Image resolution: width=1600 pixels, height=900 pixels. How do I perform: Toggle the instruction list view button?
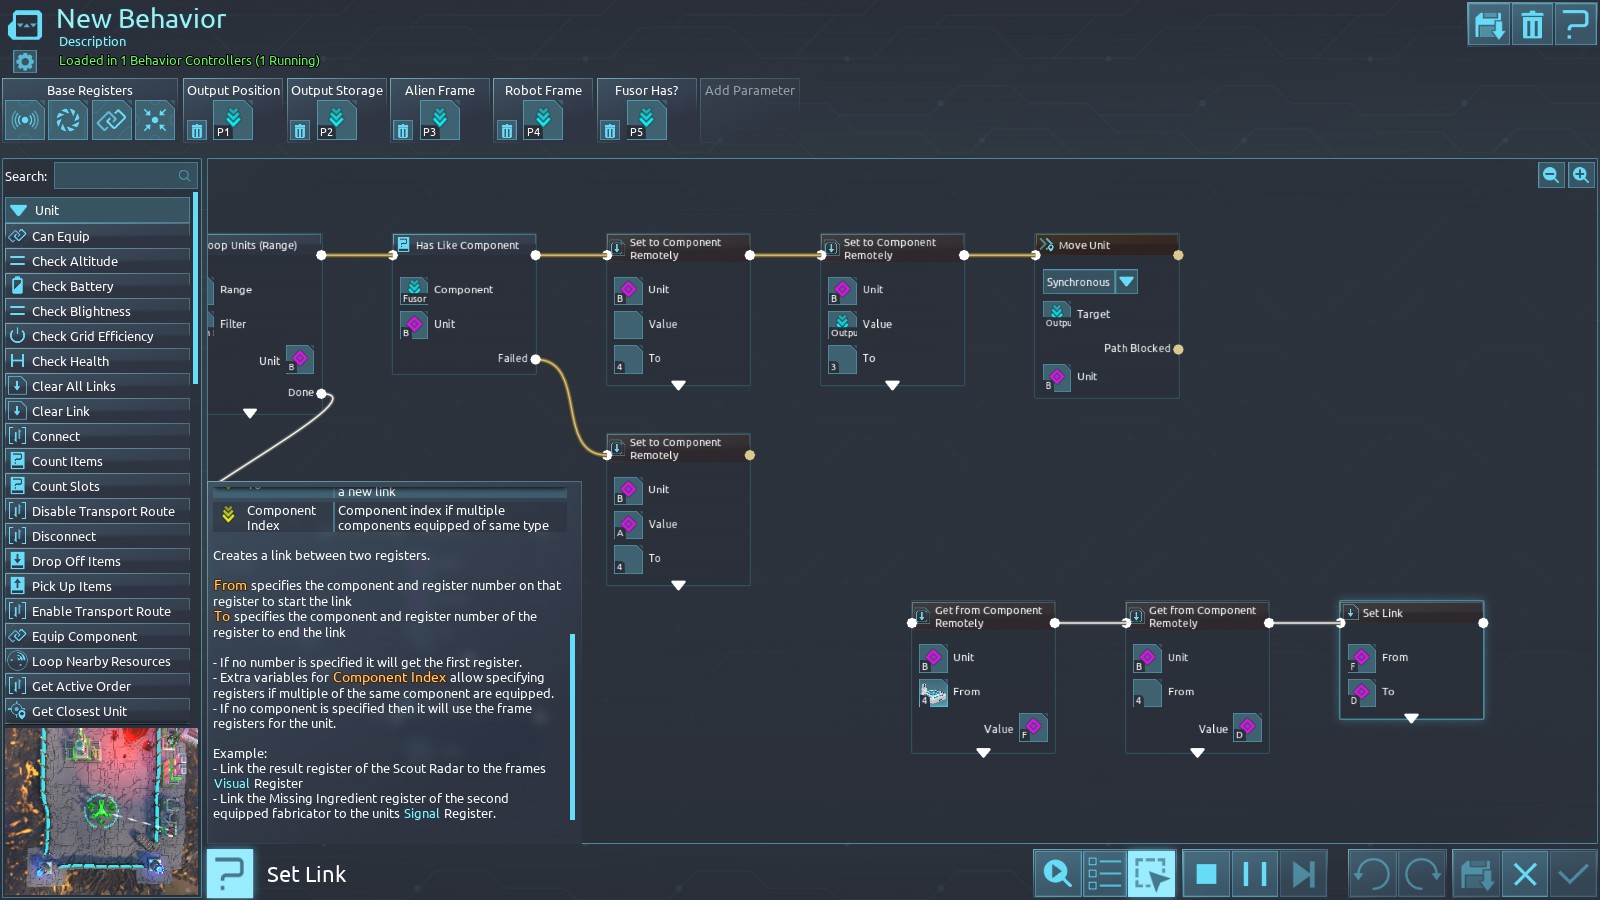click(x=1104, y=874)
